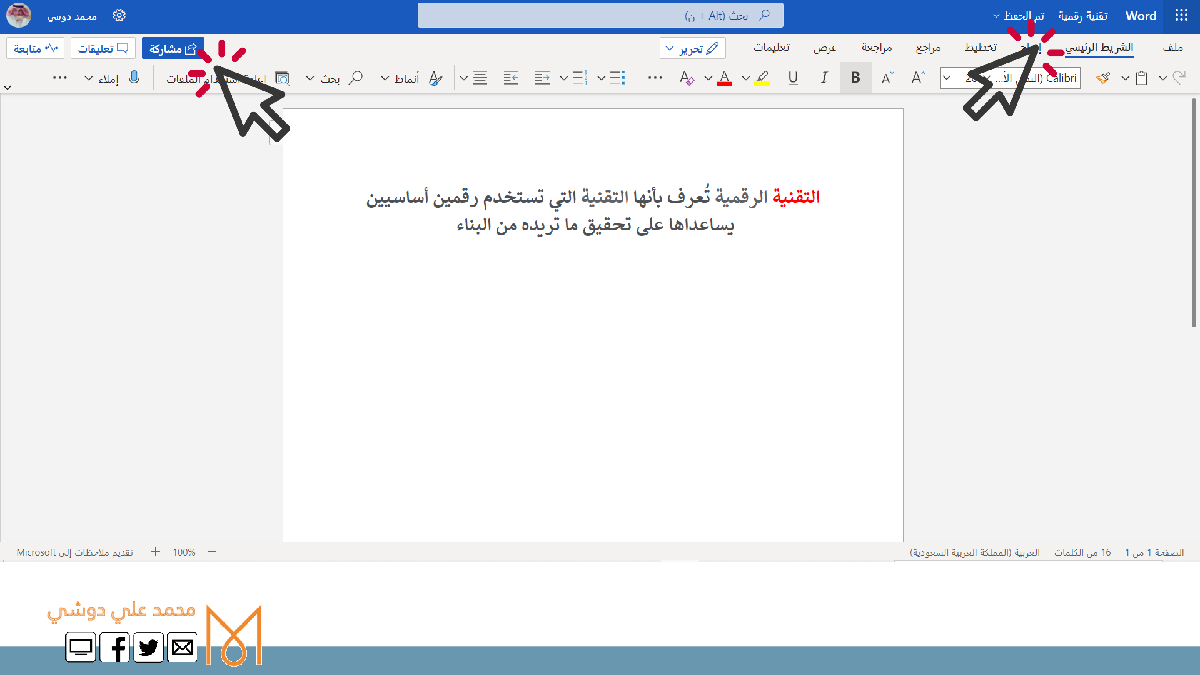Image resolution: width=1200 pixels, height=675 pixels.
Task: Toggle bold formatting in the ribbon
Action: (x=855, y=78)
